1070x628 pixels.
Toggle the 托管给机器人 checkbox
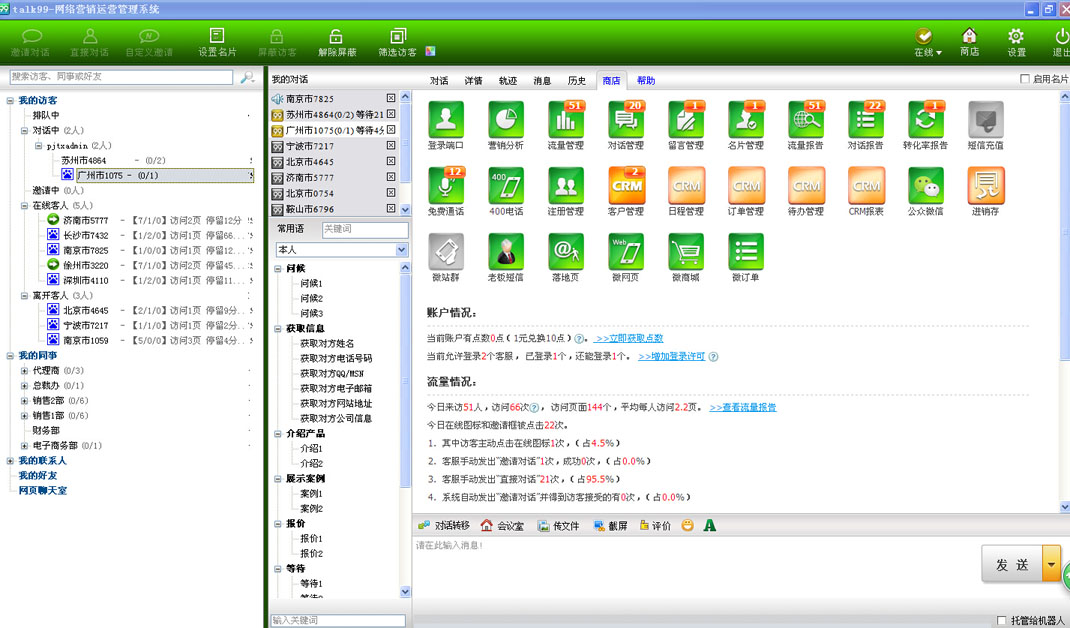(1002, 620)
